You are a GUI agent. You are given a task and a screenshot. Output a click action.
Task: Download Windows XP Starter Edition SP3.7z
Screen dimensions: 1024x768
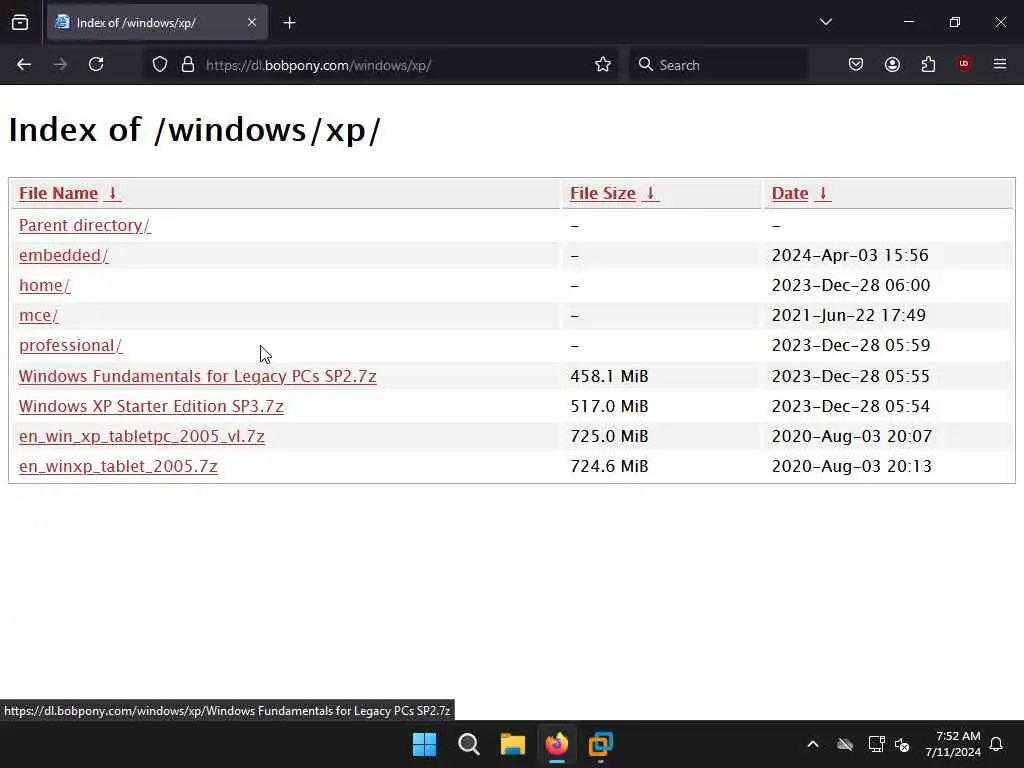pyautogui.click(x=151, y=406)
